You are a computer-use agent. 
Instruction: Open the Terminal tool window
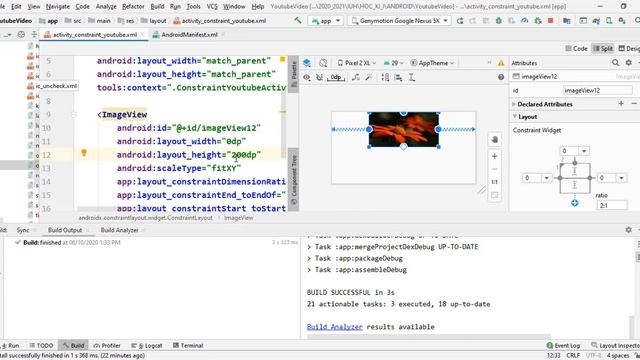[x=188, y=345]
